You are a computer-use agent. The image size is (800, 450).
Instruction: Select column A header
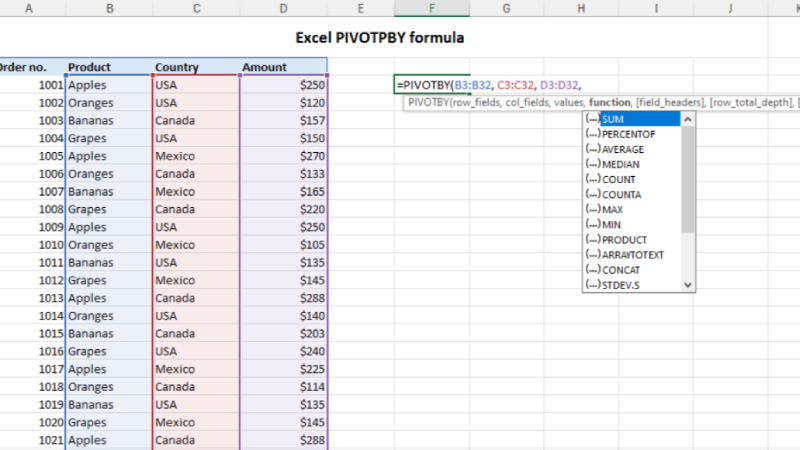pos(29,8)
